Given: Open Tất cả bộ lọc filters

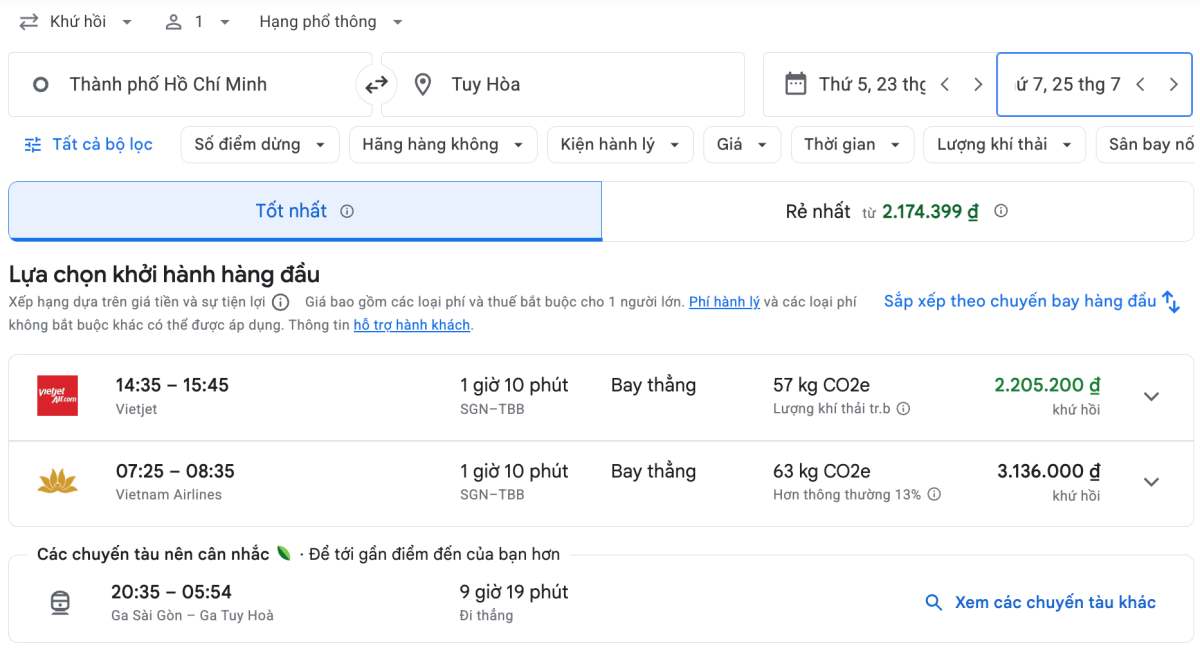Looking at the screenshot, I should click(x=89, y=144).
